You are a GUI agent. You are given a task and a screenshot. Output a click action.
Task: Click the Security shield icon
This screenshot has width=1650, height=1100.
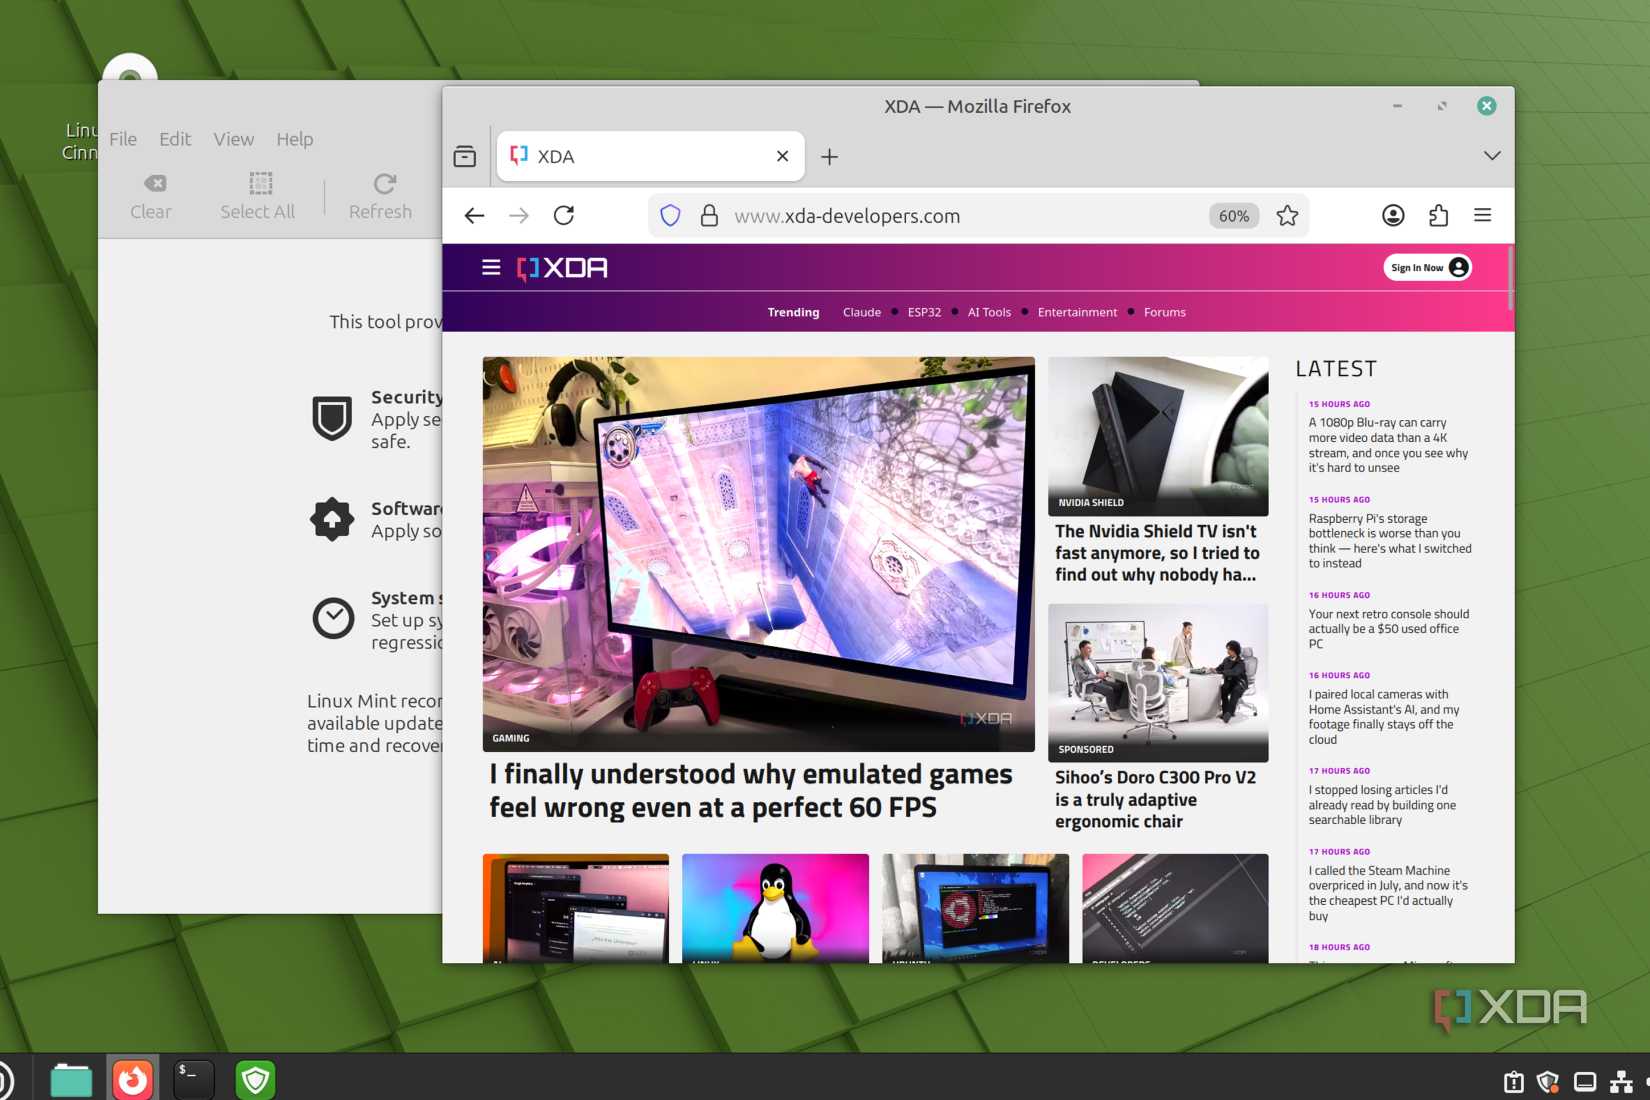tap(332, 418)
